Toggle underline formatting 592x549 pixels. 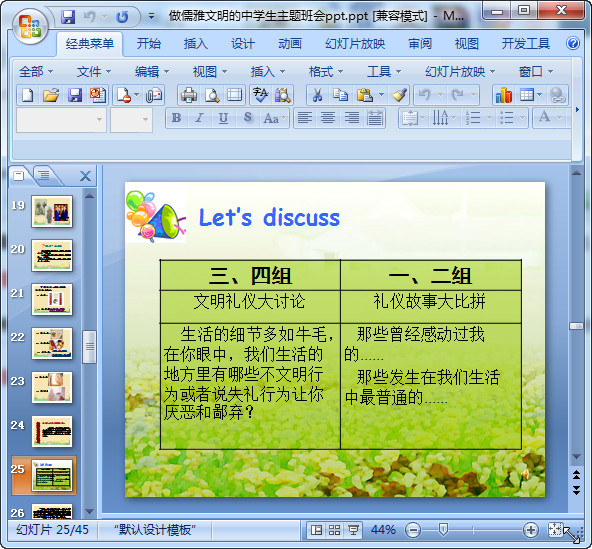pyautogui.click(x=224, y=118)
